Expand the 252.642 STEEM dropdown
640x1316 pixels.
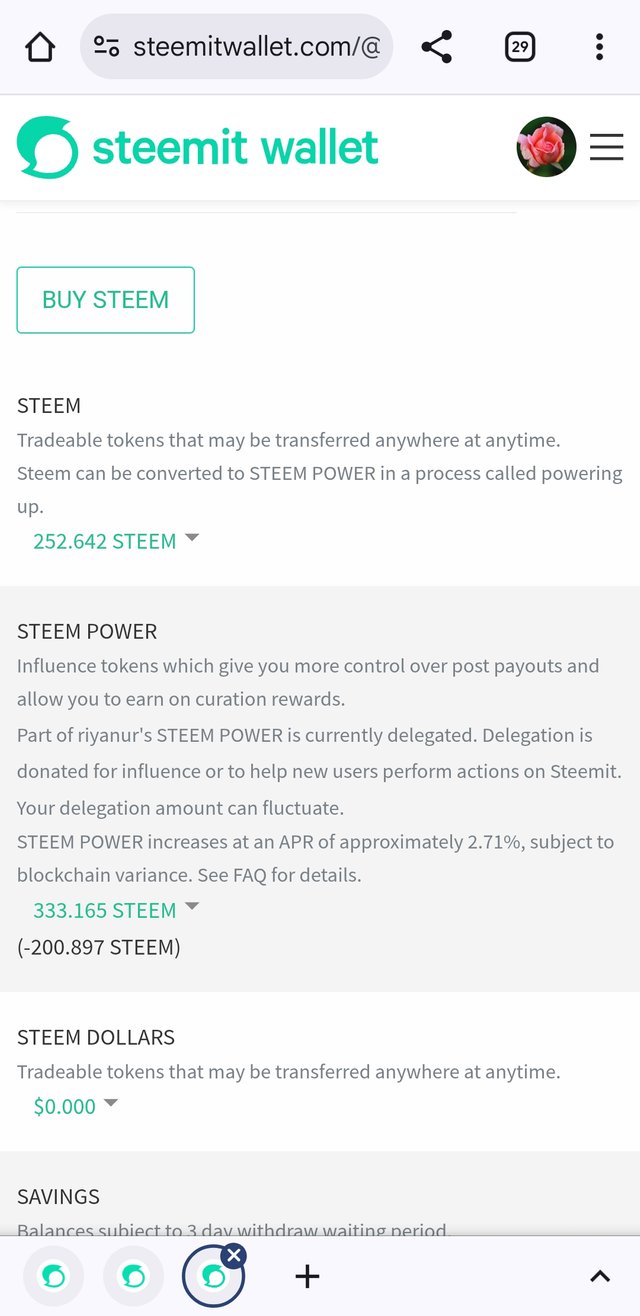tap(116, 541)
